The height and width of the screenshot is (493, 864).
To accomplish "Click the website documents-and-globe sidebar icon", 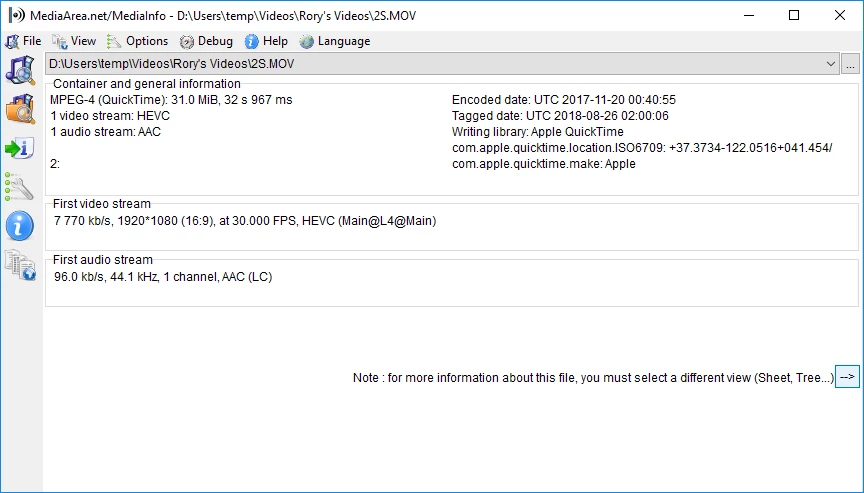I will pyautogui.click(x=20, y=266).
